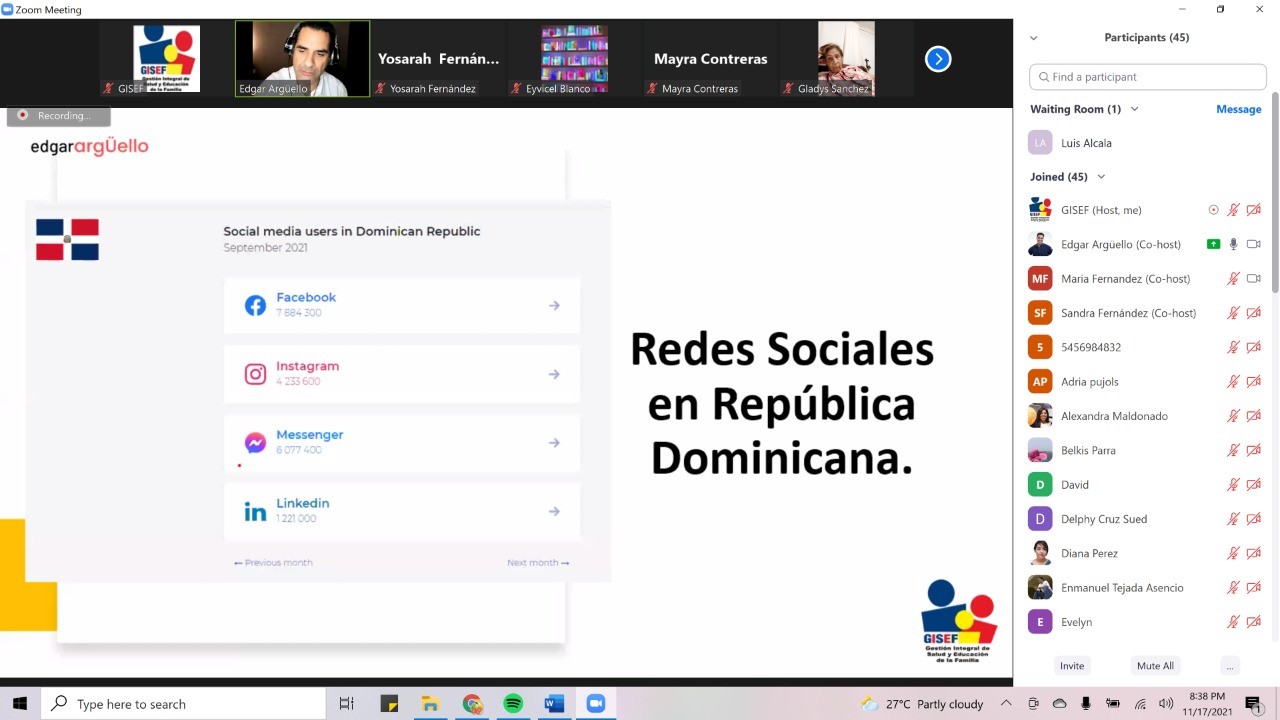Collapse the Waiting Room section

(x=1134, y=109)
